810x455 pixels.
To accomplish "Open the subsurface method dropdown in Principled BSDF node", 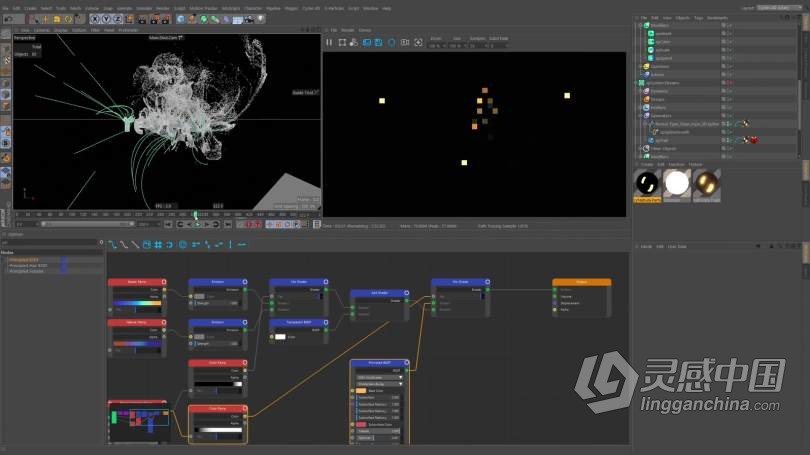I will (380, 384).
